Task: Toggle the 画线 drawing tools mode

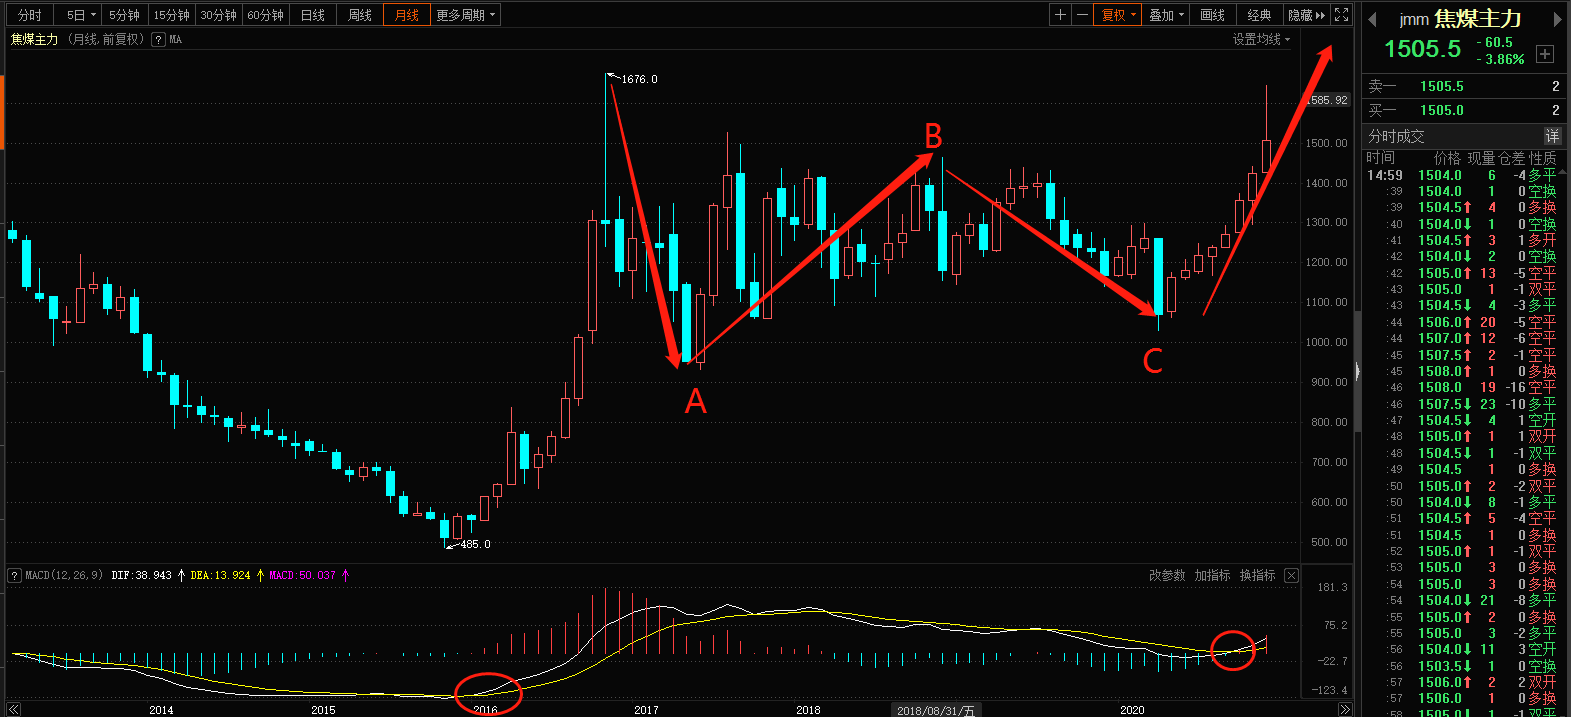Action: point(1212,15)
